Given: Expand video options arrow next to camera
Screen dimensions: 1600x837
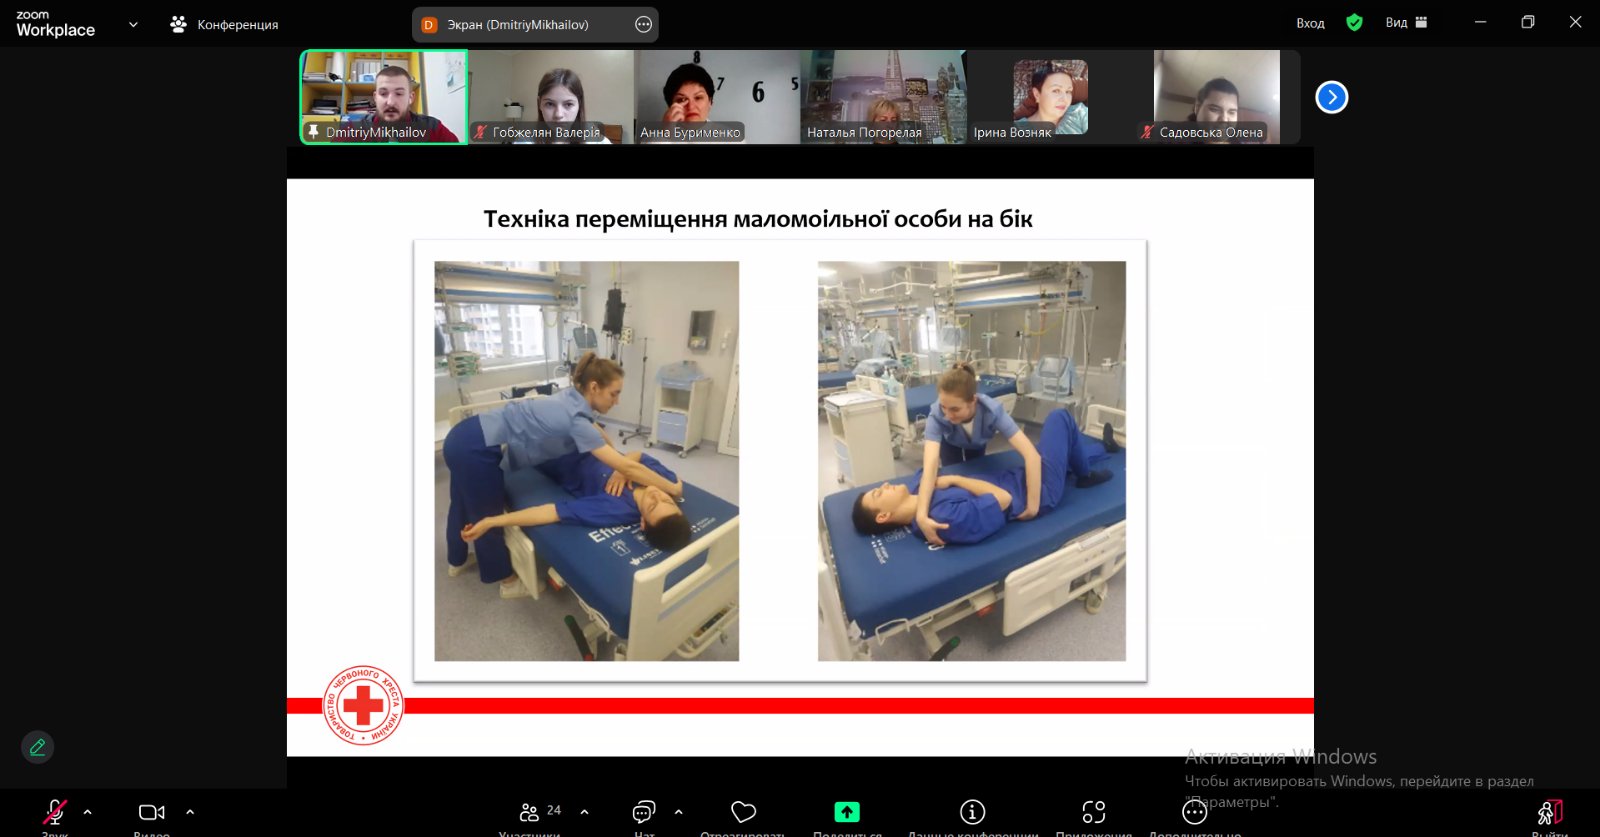Looking at the screenshot, I should tap(190, 812).
